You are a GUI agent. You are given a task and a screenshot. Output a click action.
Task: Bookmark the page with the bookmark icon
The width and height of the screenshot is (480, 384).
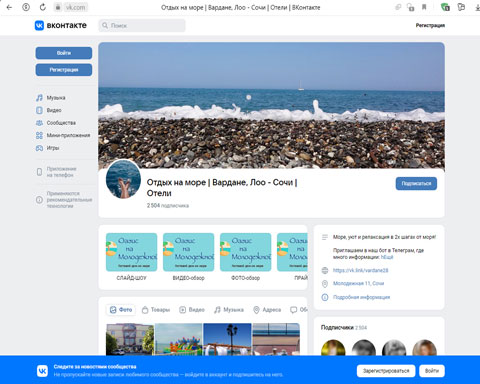pyautogui.click(x=424, y=7)
